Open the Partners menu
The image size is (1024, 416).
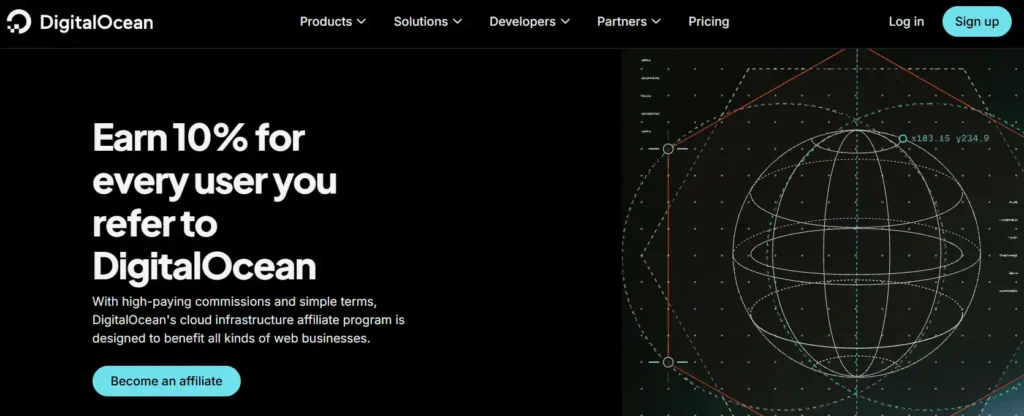coord(629,22)
